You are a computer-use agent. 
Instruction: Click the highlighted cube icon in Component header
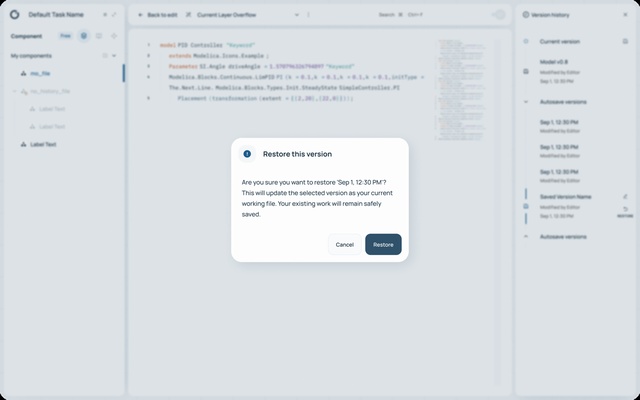pyautogui.click(x=83, y=35)
